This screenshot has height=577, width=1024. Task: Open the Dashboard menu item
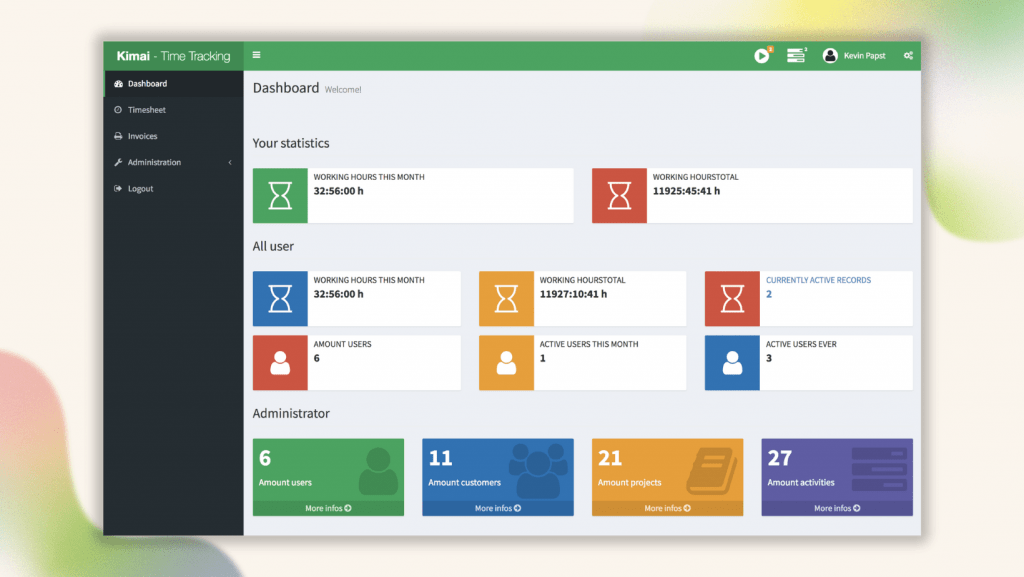pyautogui.click(x=174, y=84)
